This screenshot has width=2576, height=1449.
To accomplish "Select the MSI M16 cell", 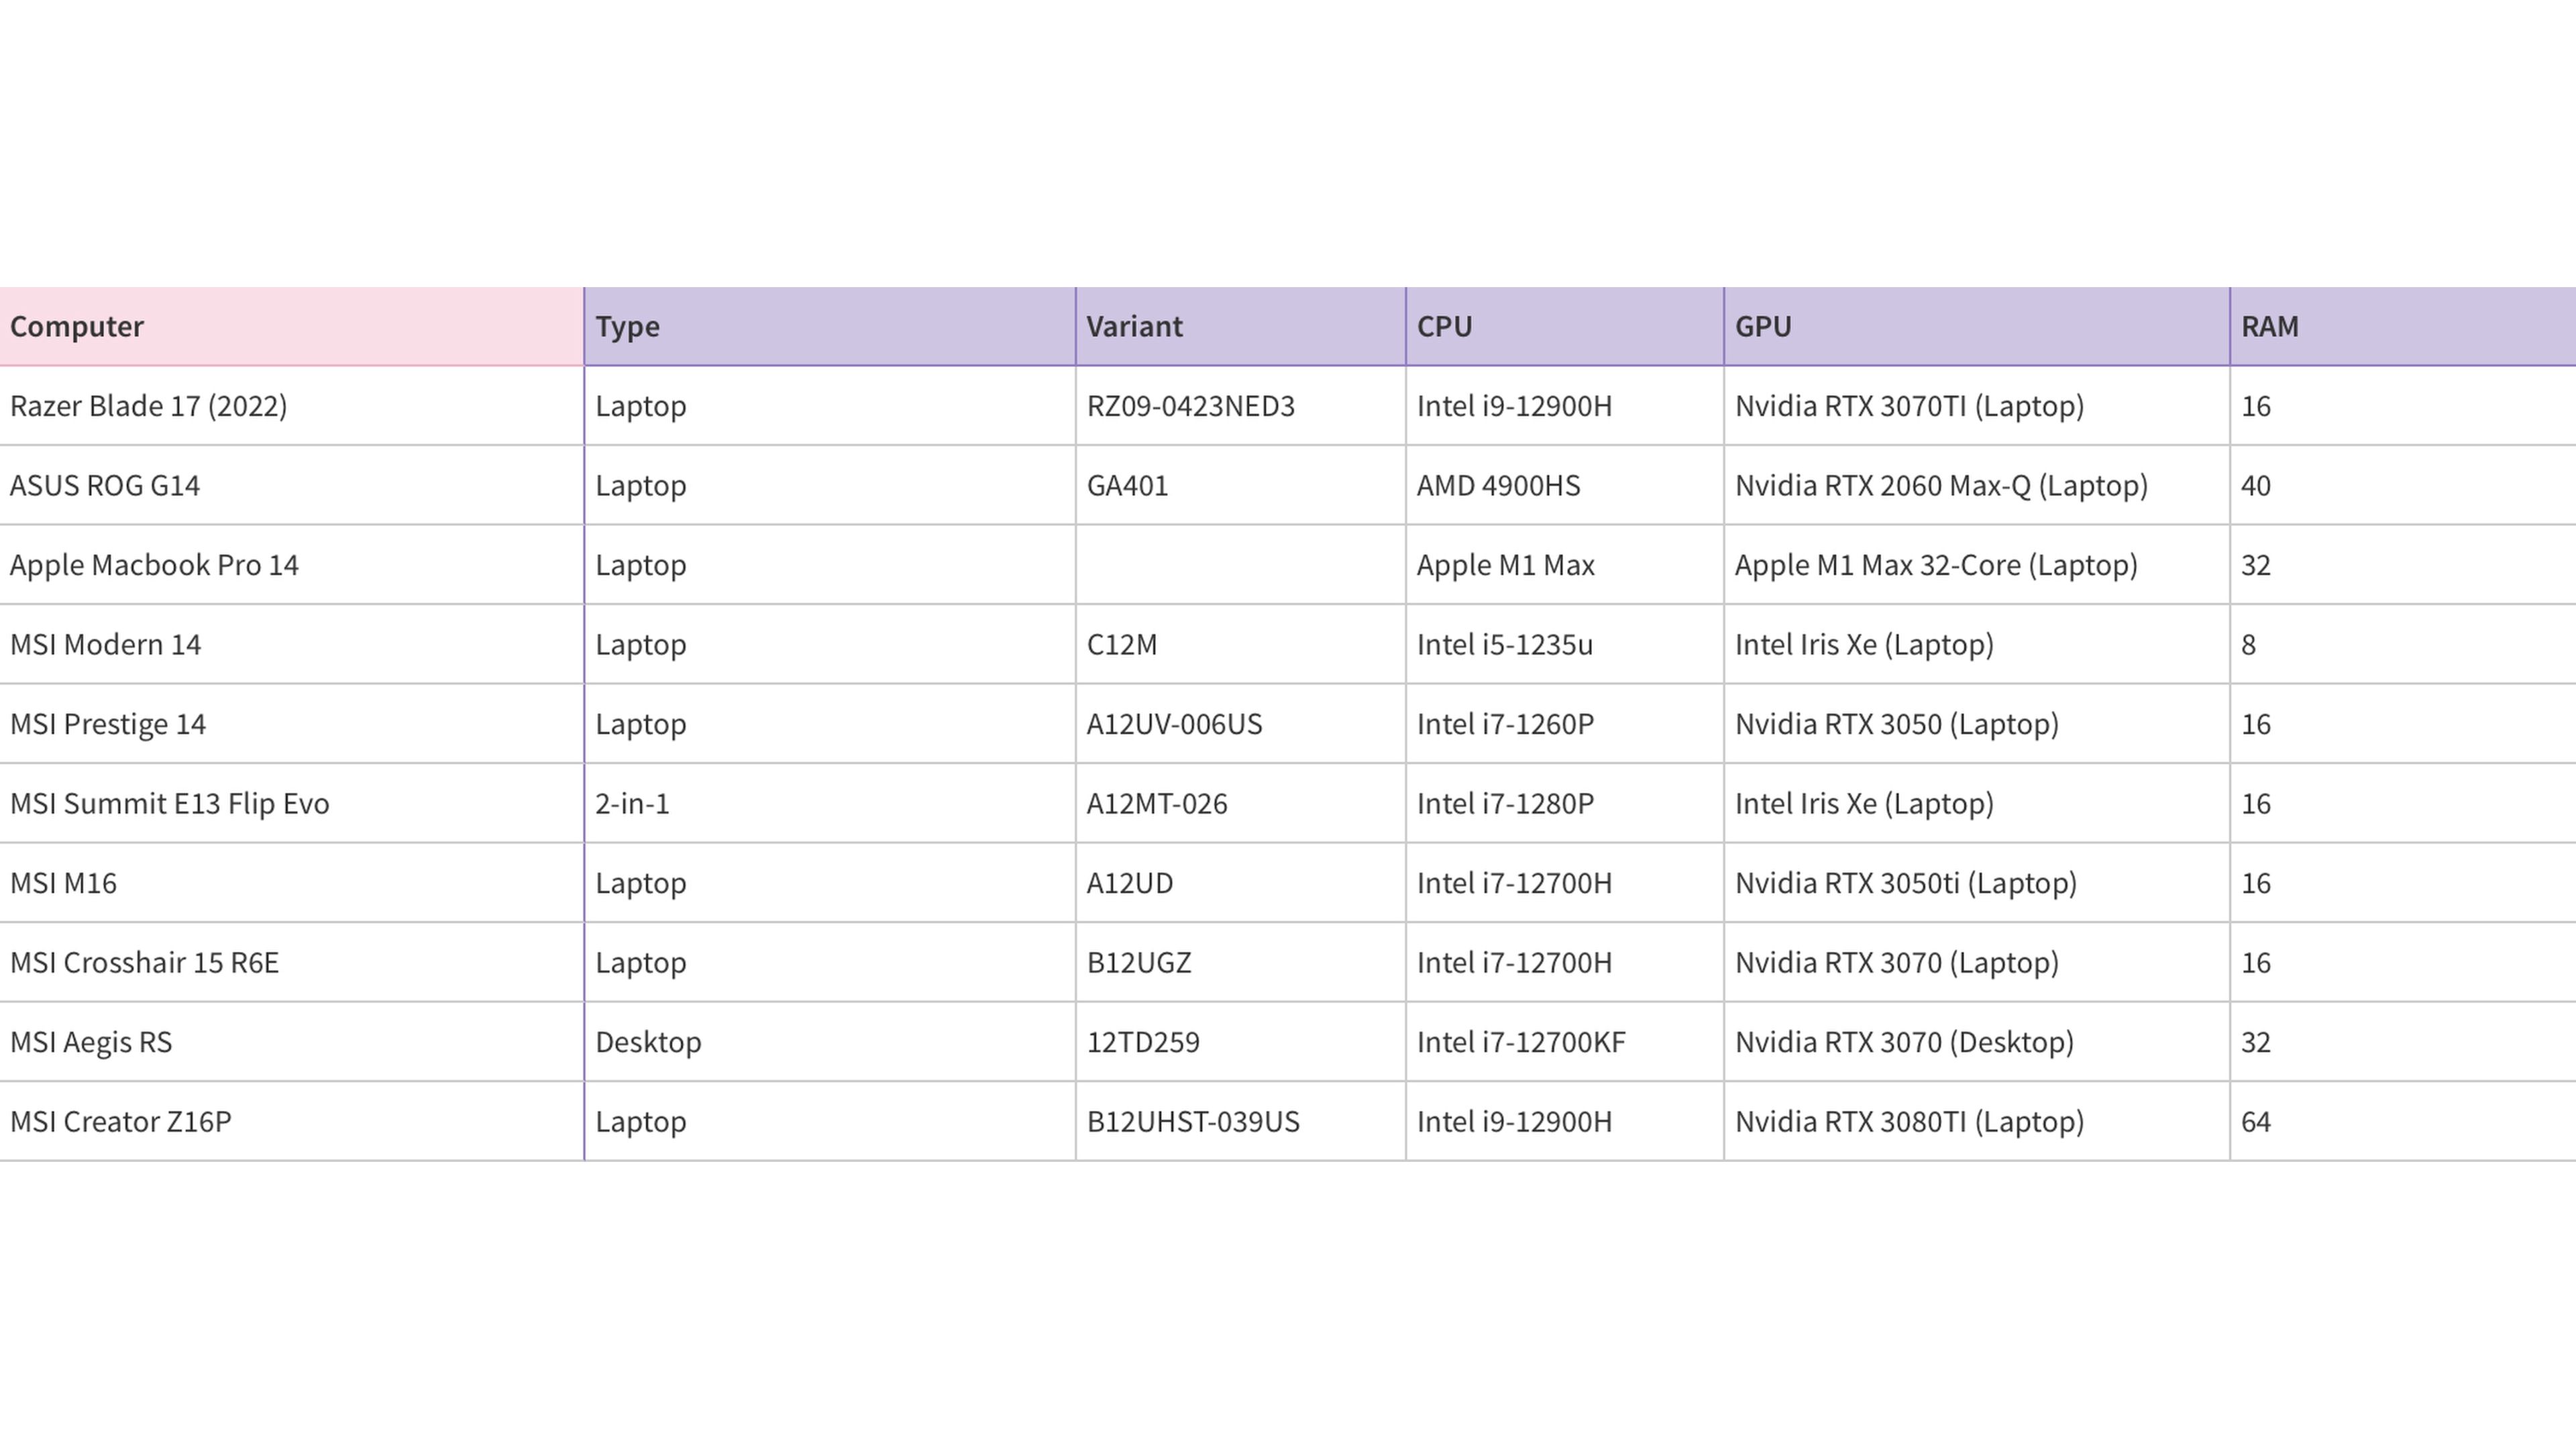I will [291, 883].
